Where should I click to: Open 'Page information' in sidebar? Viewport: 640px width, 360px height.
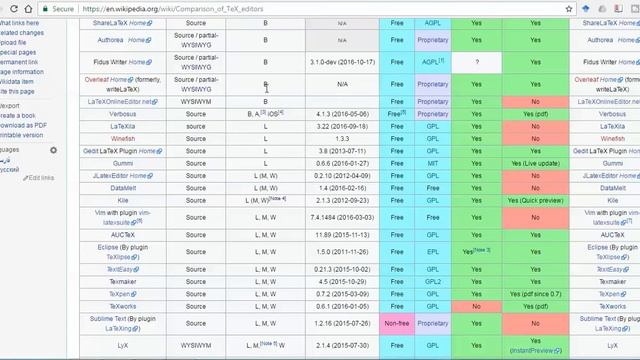click(22, 72)
